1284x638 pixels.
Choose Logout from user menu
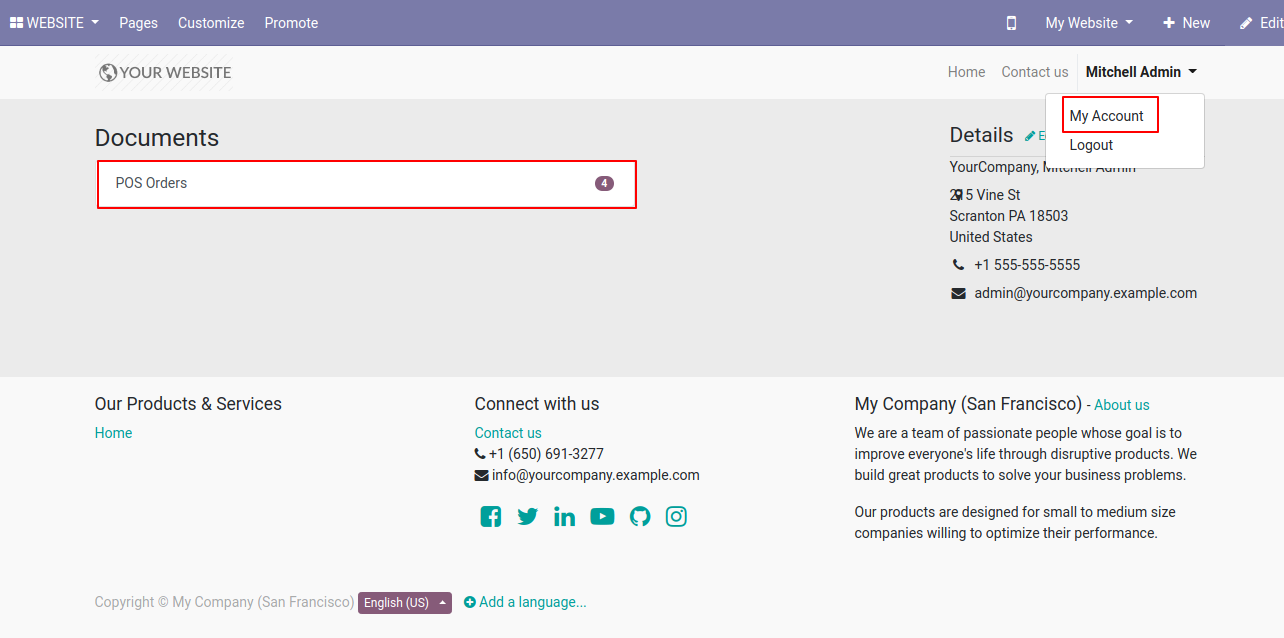[x=1091, y=145]
